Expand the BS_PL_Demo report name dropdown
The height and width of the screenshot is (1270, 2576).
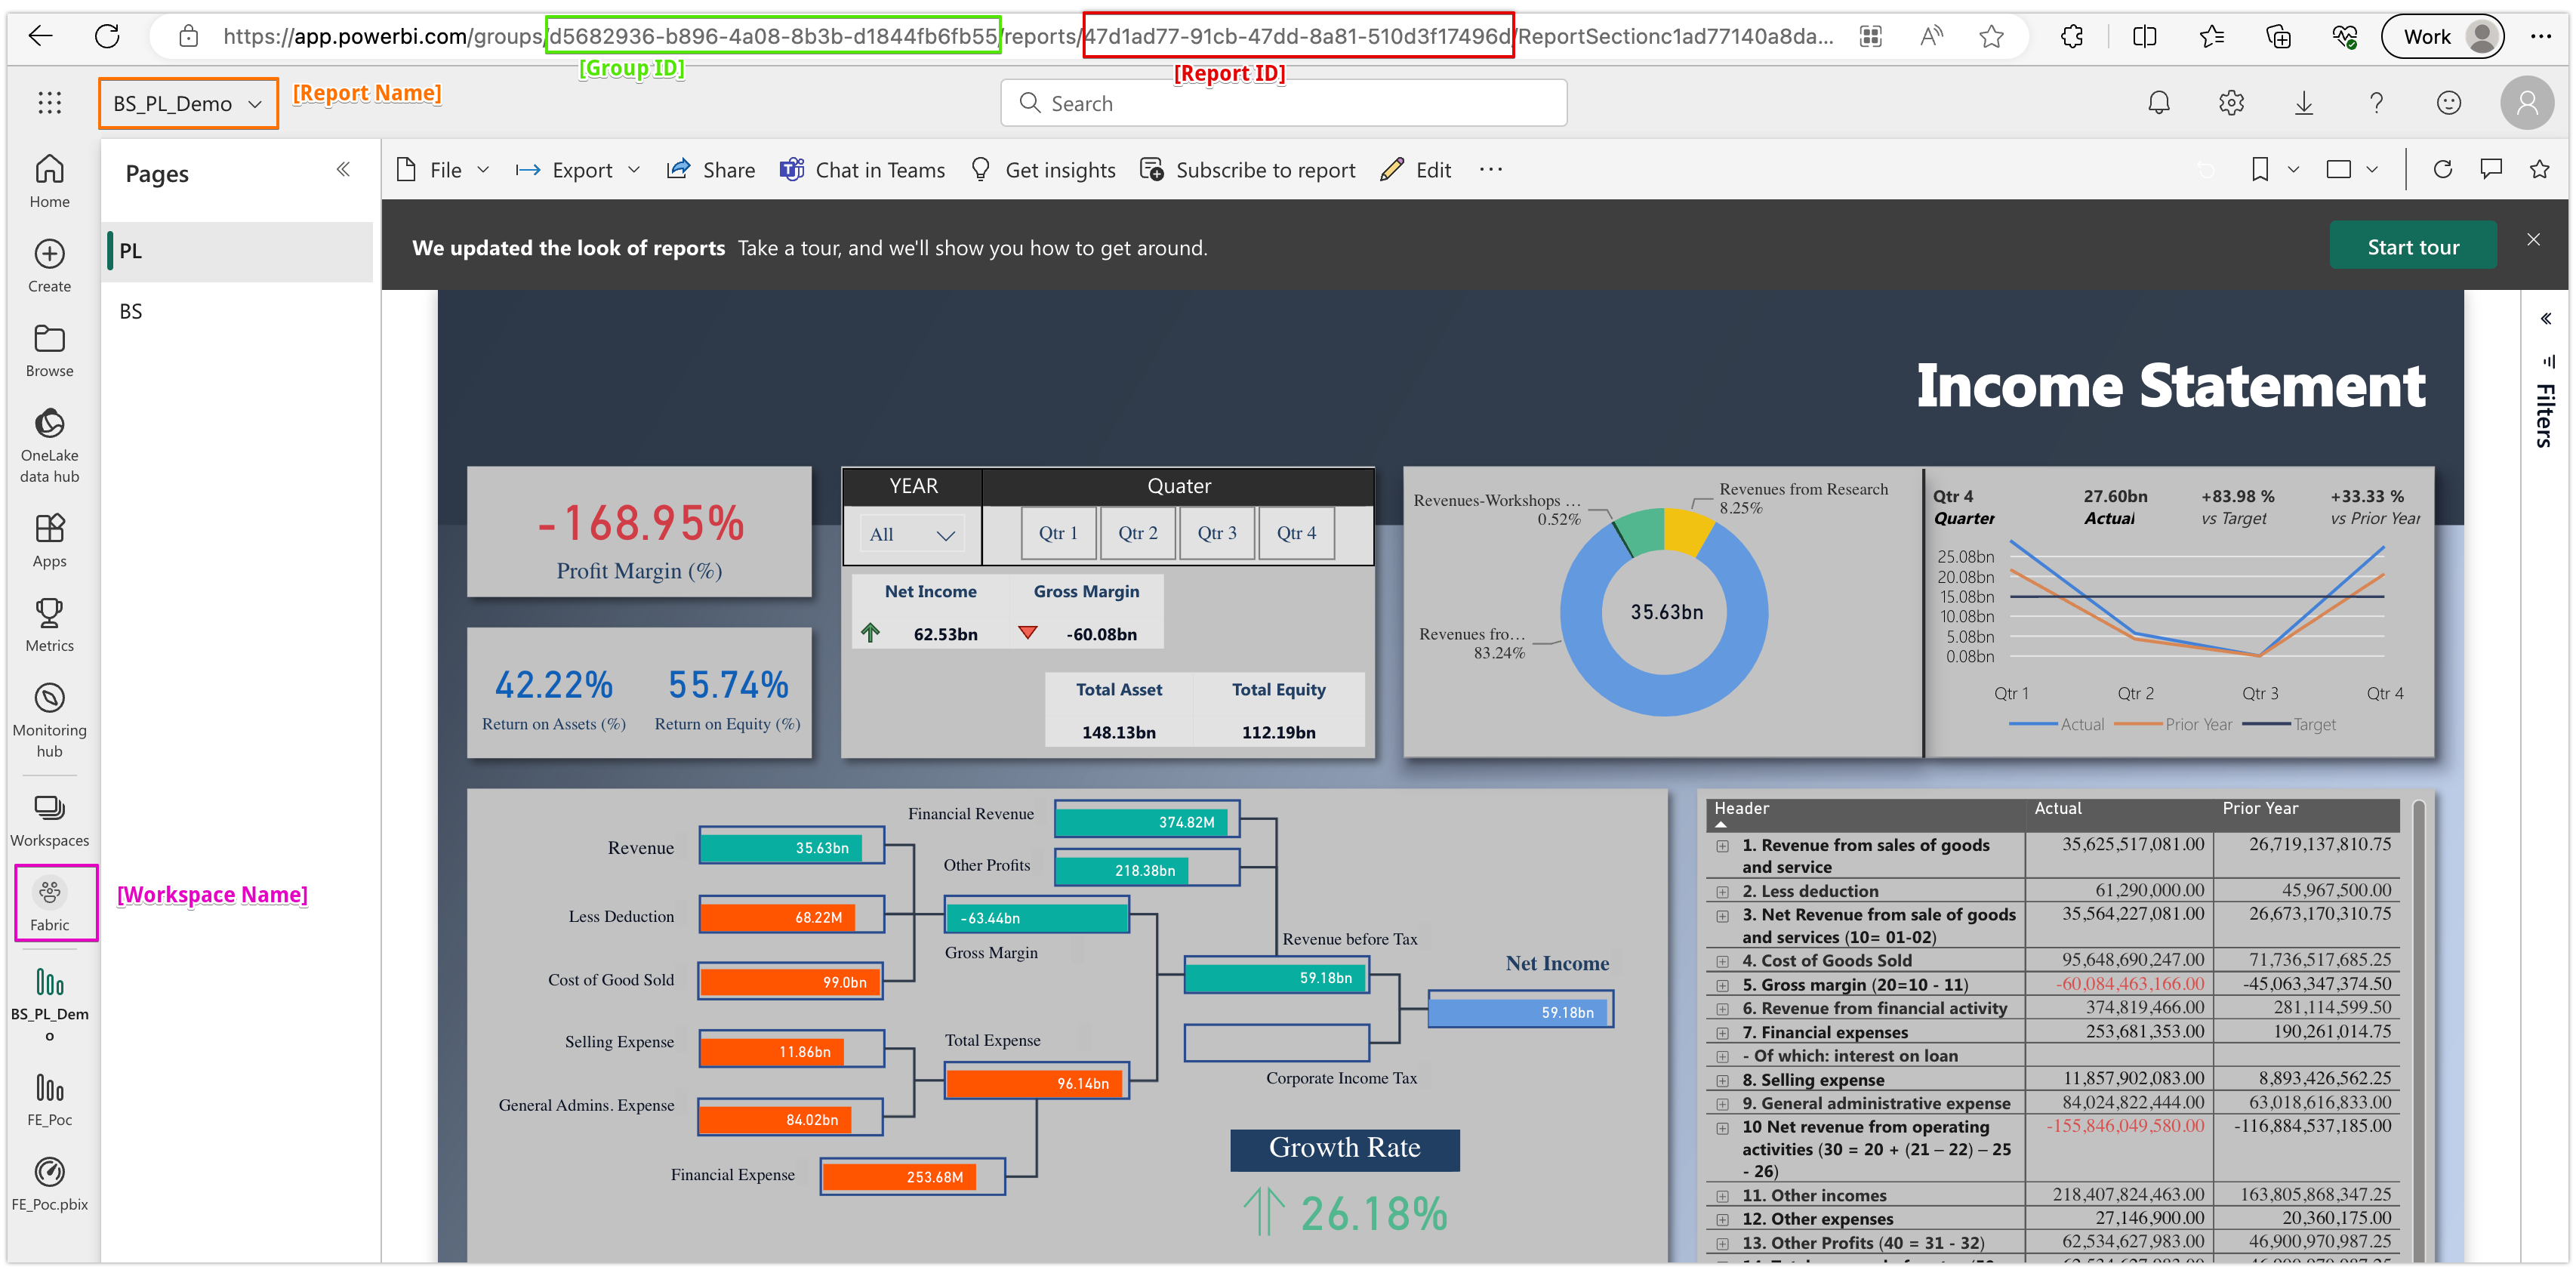(x=188, y=104)
